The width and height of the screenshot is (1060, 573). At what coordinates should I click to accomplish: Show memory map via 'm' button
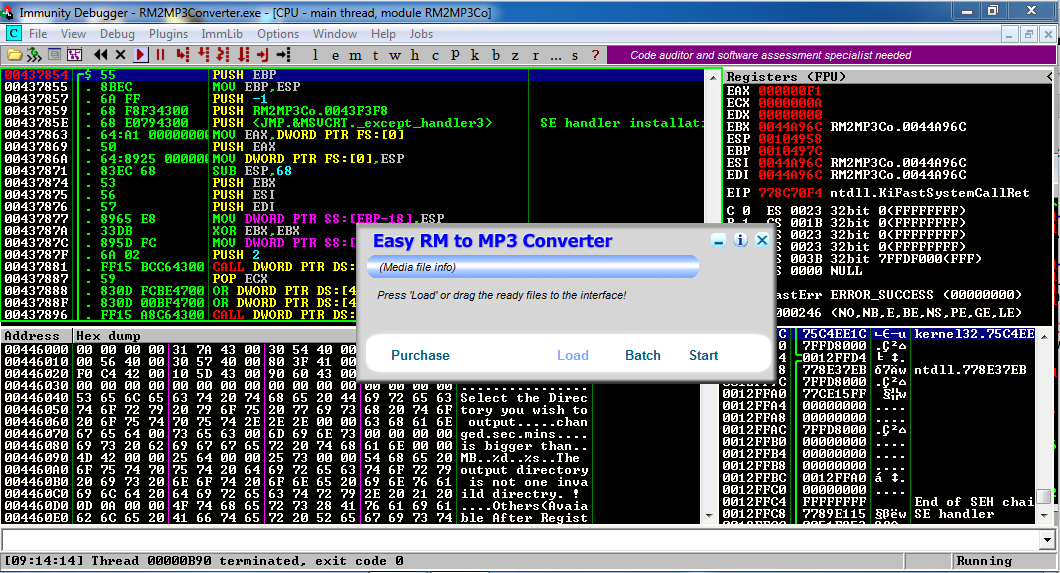[356, 55]
